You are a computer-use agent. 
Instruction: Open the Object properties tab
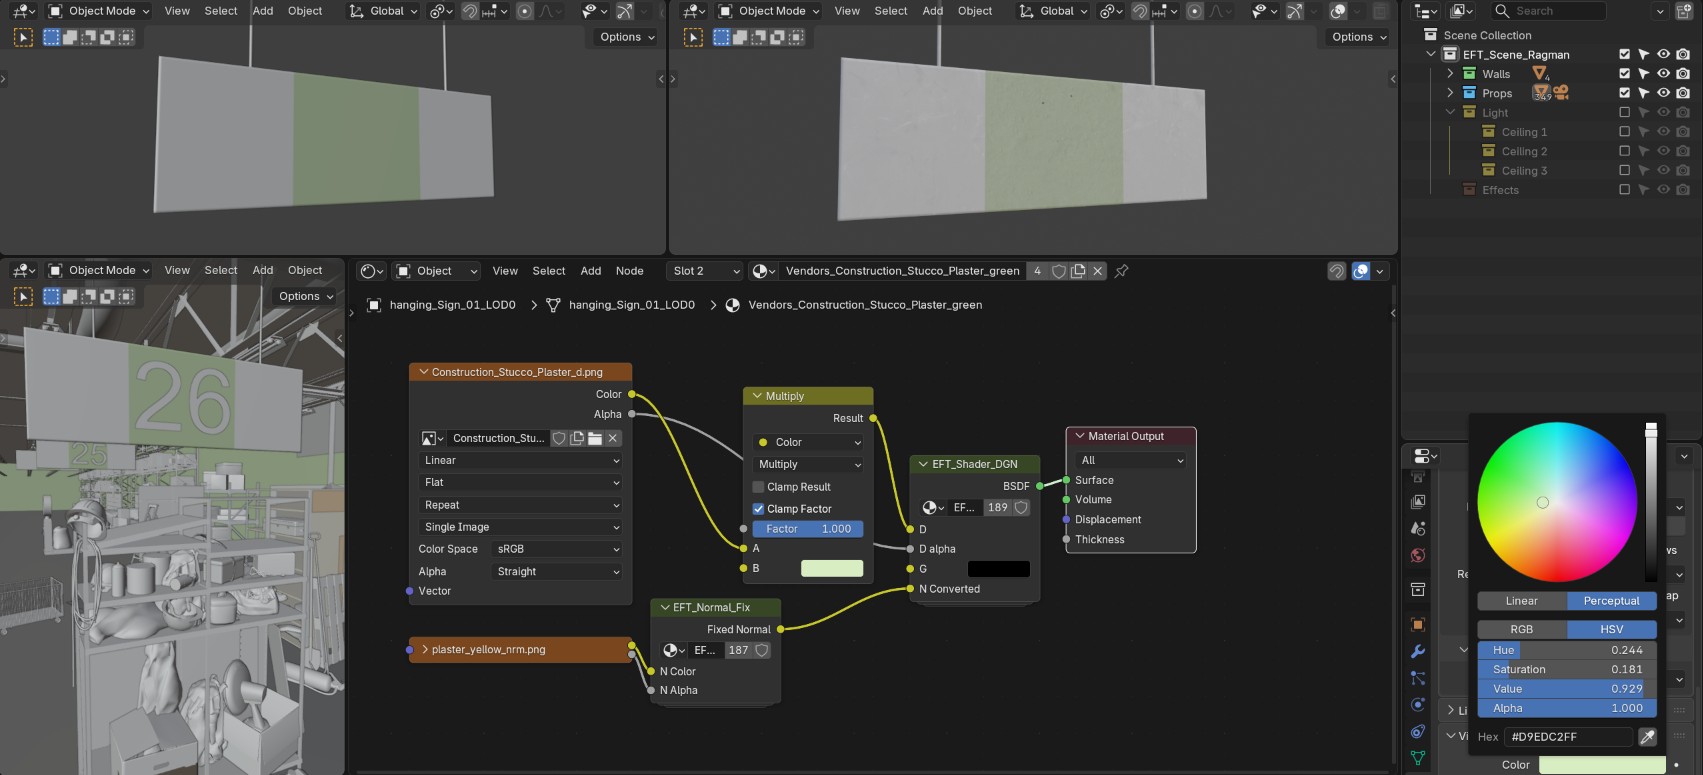(x=1418, y=624)
